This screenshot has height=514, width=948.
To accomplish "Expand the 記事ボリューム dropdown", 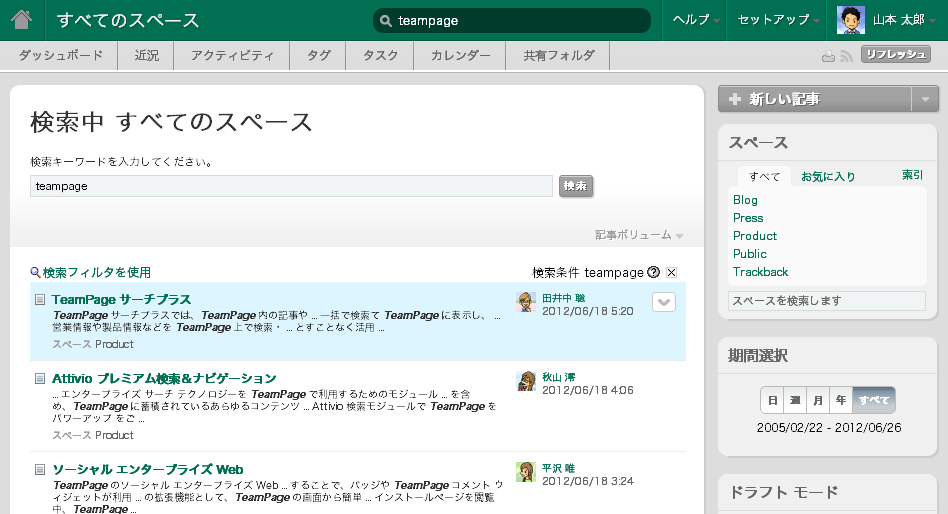I will click(x=639, y=235).
